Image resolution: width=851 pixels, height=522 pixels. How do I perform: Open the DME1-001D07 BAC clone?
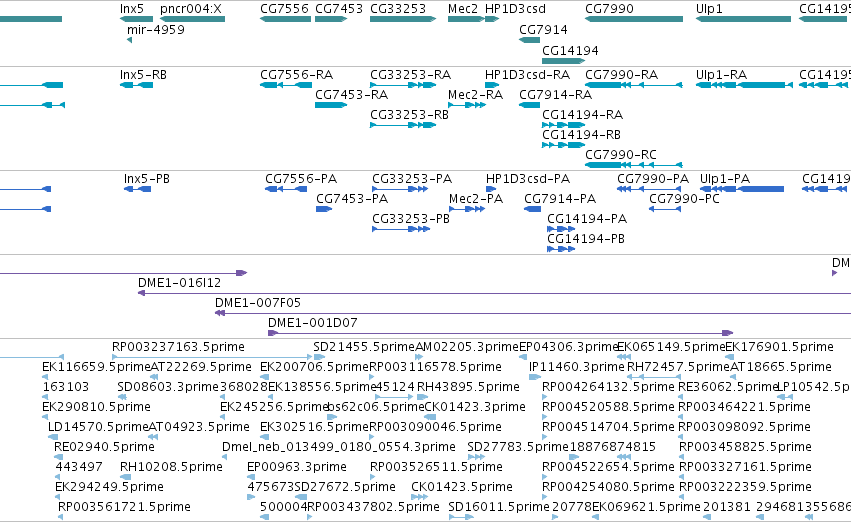501,333
